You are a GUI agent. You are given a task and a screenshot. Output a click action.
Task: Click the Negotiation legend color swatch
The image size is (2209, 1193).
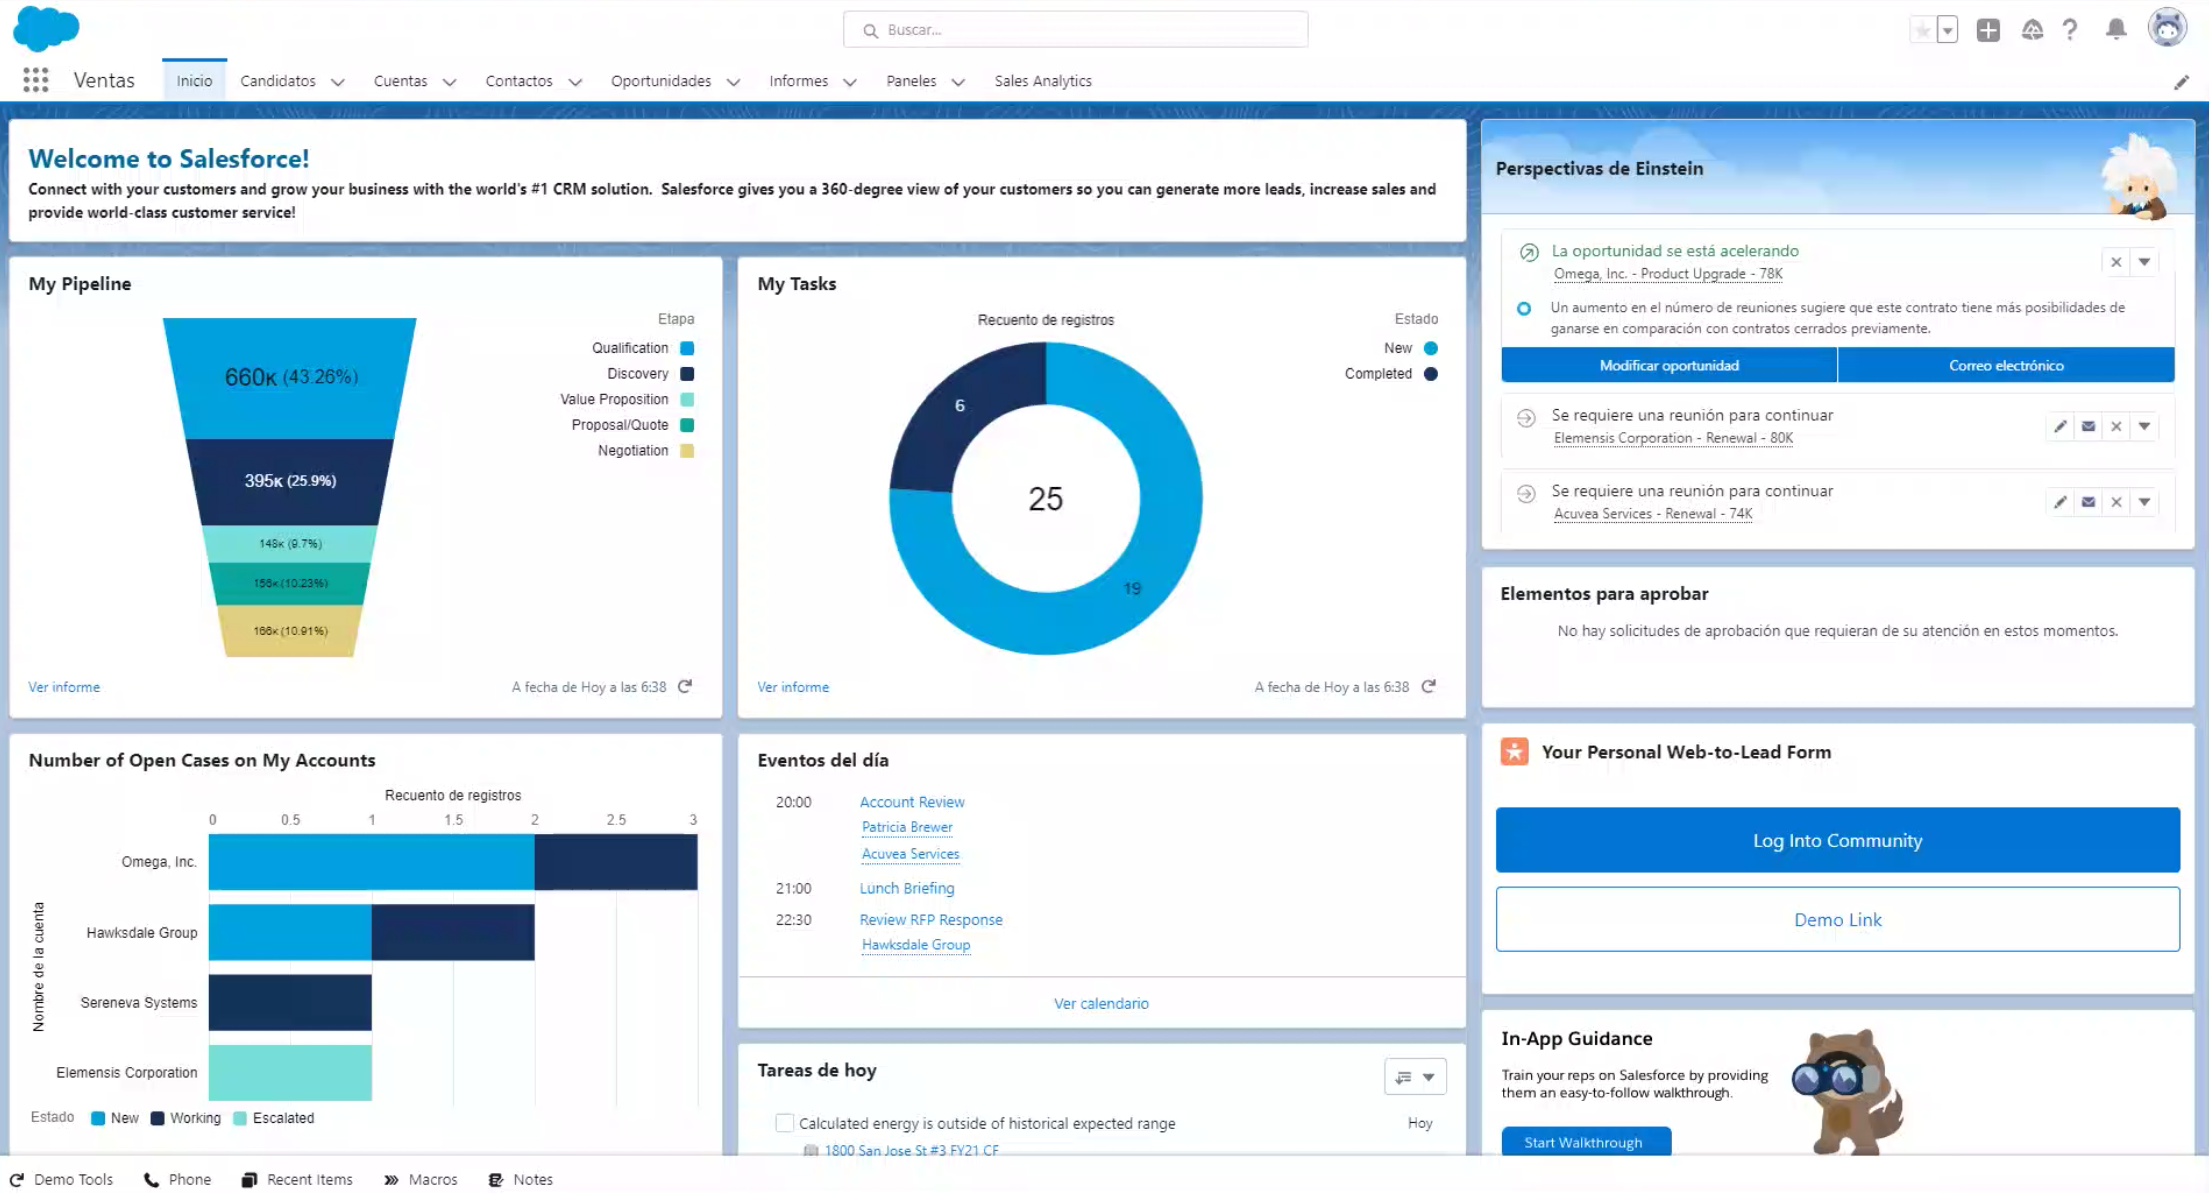[x=687, y=451]
